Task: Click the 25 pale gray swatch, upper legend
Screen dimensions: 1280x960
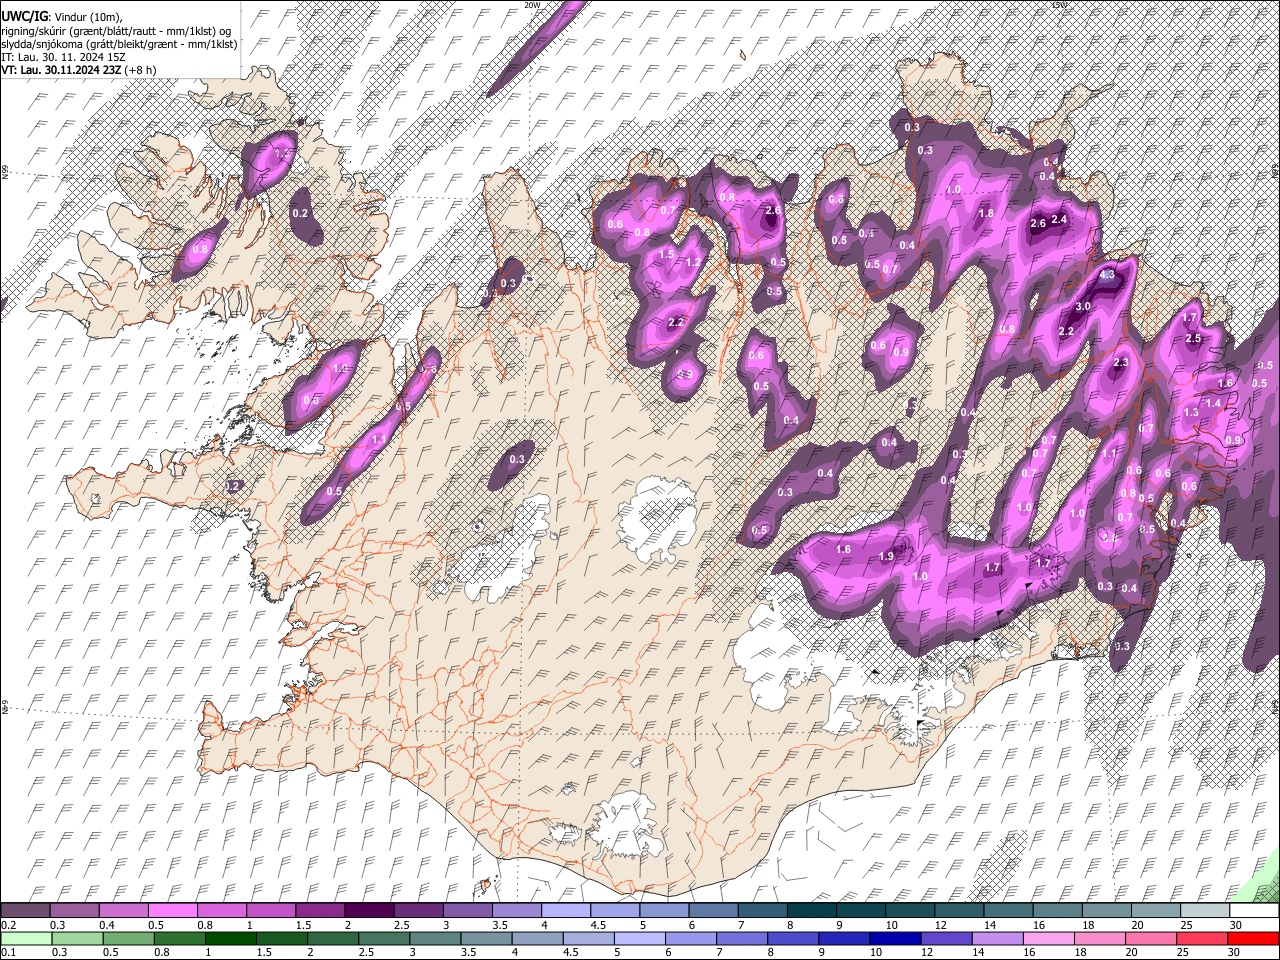Action: click(x=1206, y=911)
